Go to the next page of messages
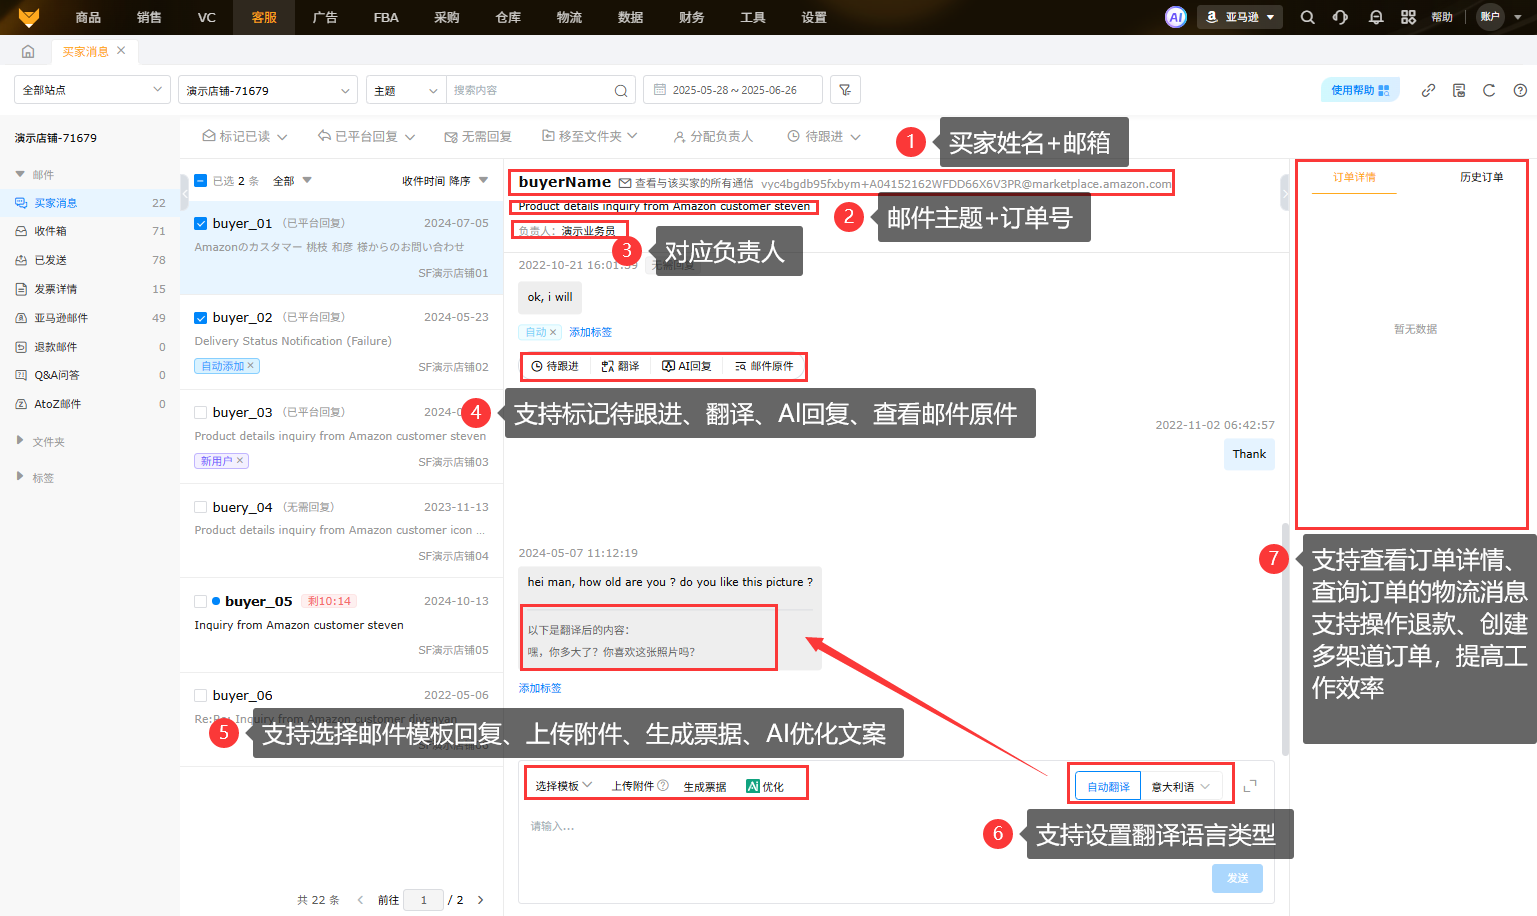Viewport: 1537px width, 916px height. click(481, 900)
